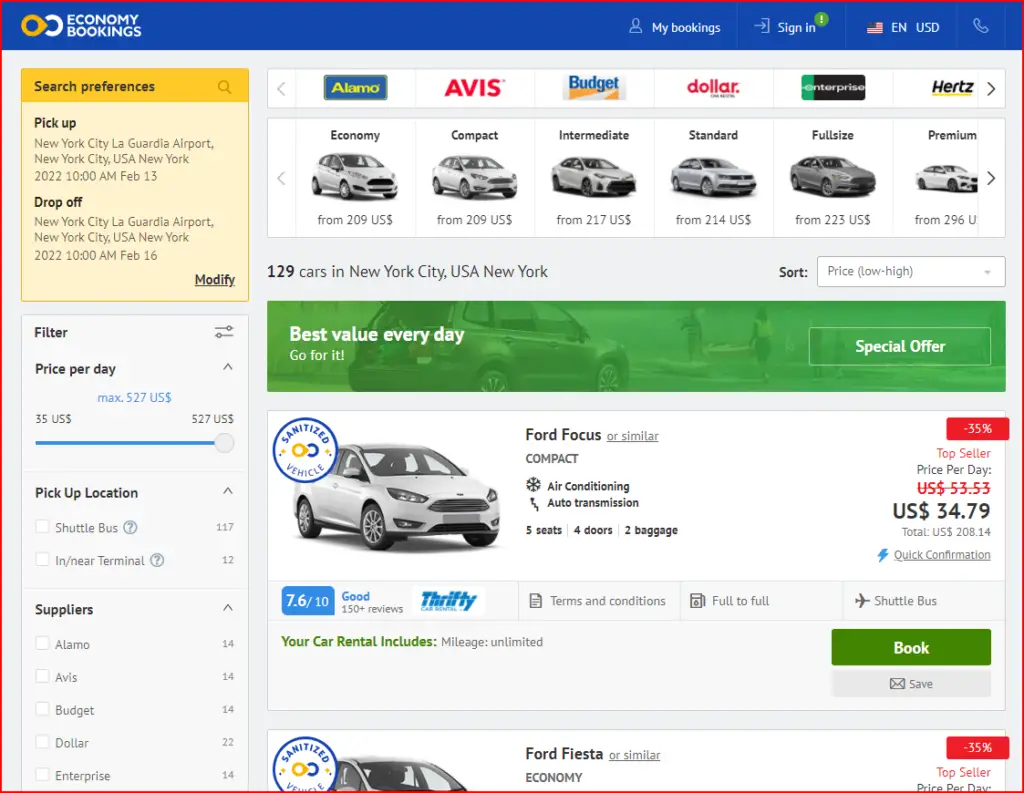Select the Hertz supplier logo
1024x793 pixels.
click(952, 88)
